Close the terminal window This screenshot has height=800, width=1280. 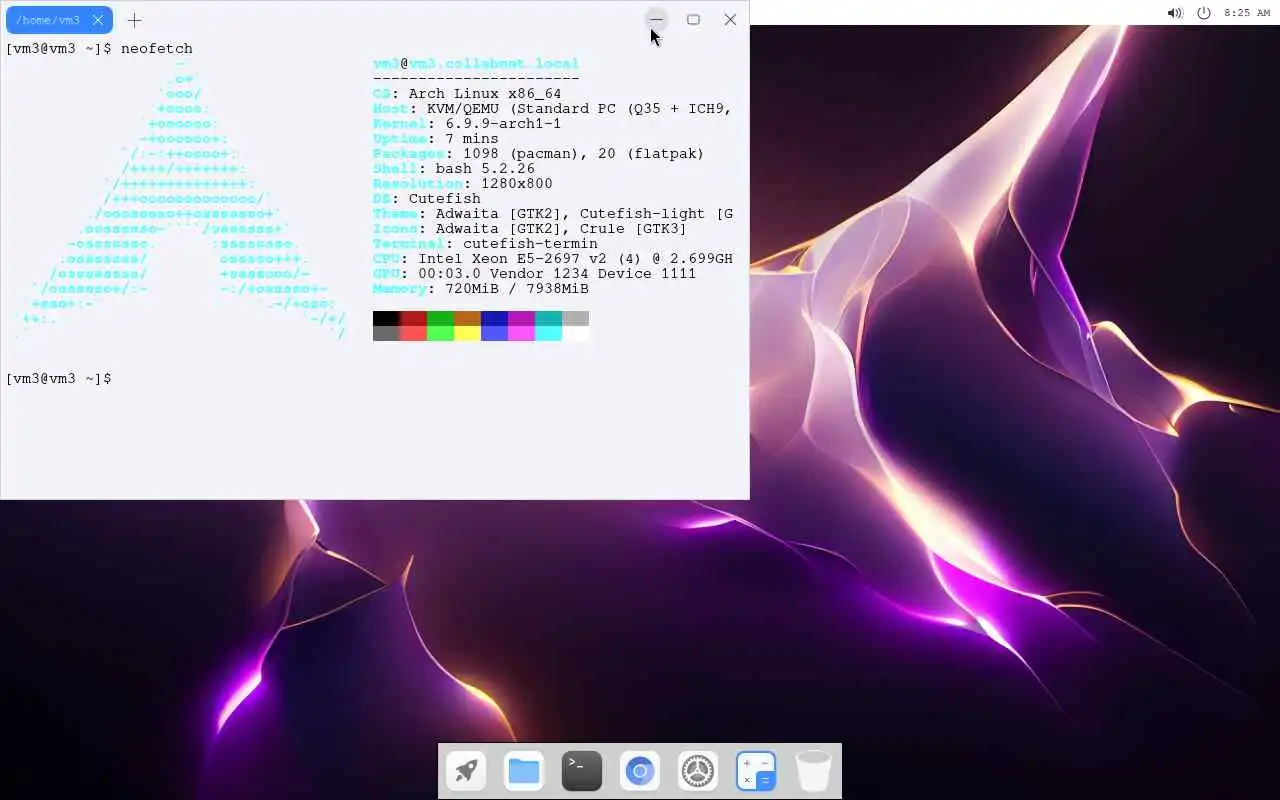tap(730, 19)
